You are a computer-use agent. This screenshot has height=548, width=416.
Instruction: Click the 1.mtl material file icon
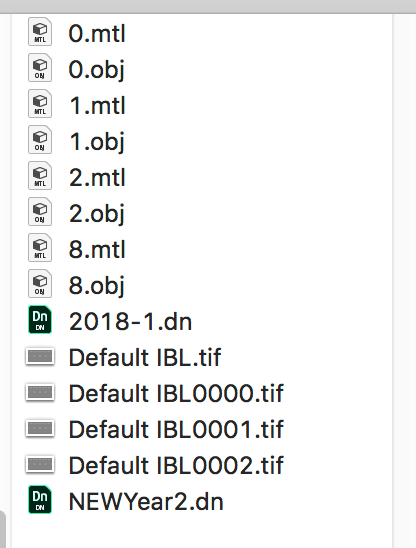(40, 104)
